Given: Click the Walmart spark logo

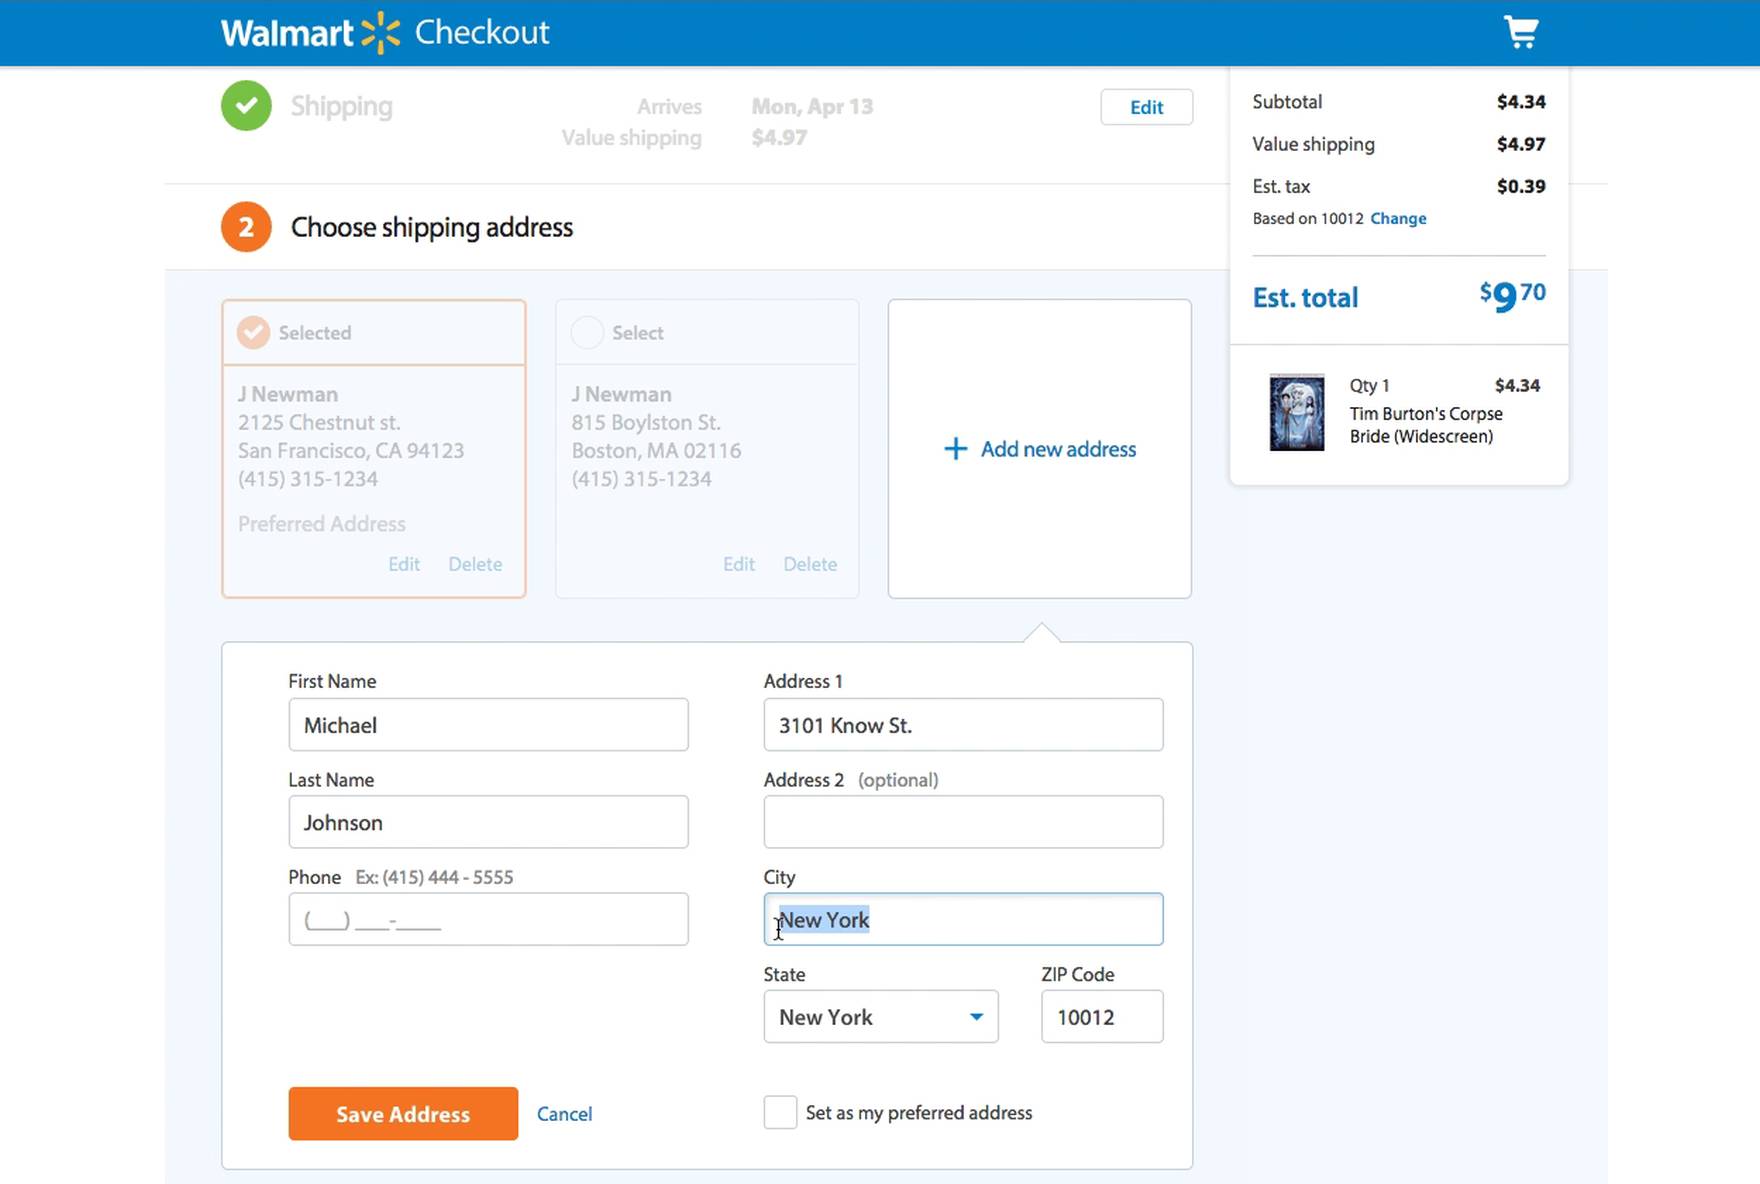Looking at the screenshot, I should pyautogui.click(x=381, y=31).
